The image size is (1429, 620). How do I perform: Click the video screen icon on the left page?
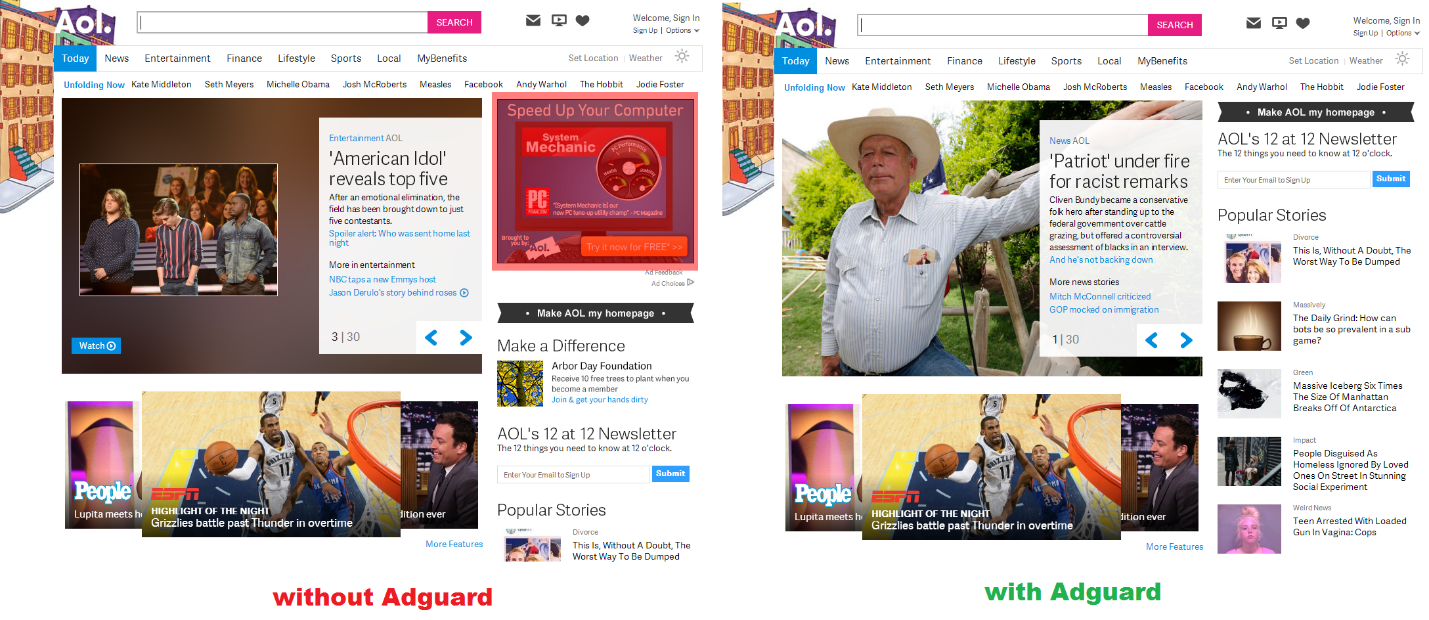559,21
